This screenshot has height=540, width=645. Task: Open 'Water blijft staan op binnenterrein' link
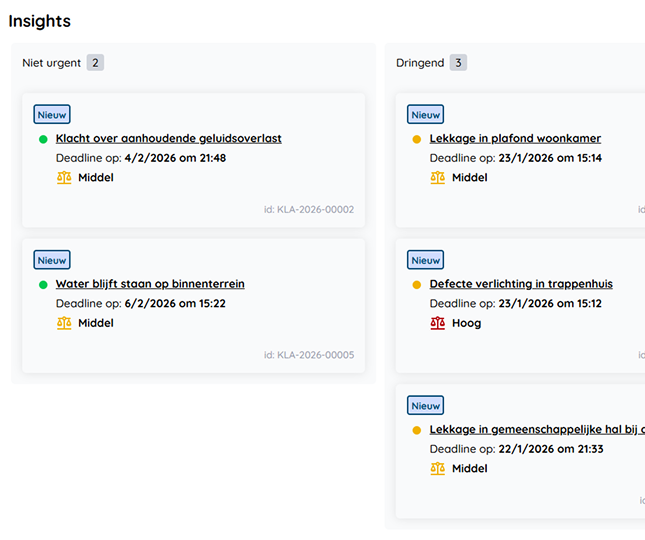(x=150, y=284)
